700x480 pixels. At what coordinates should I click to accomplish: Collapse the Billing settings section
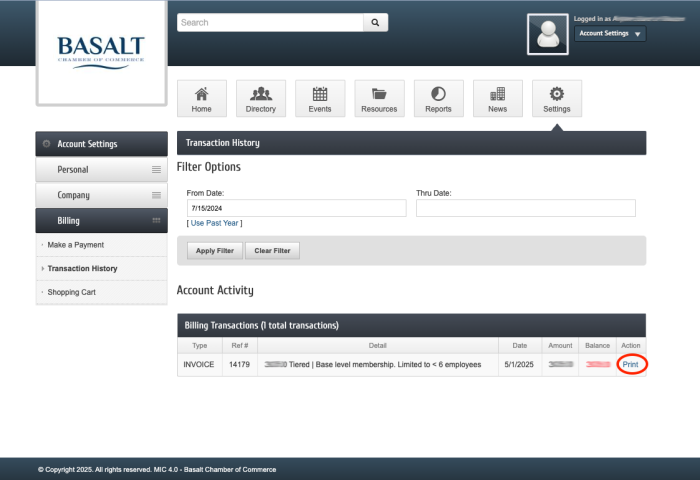pos(101,221)
